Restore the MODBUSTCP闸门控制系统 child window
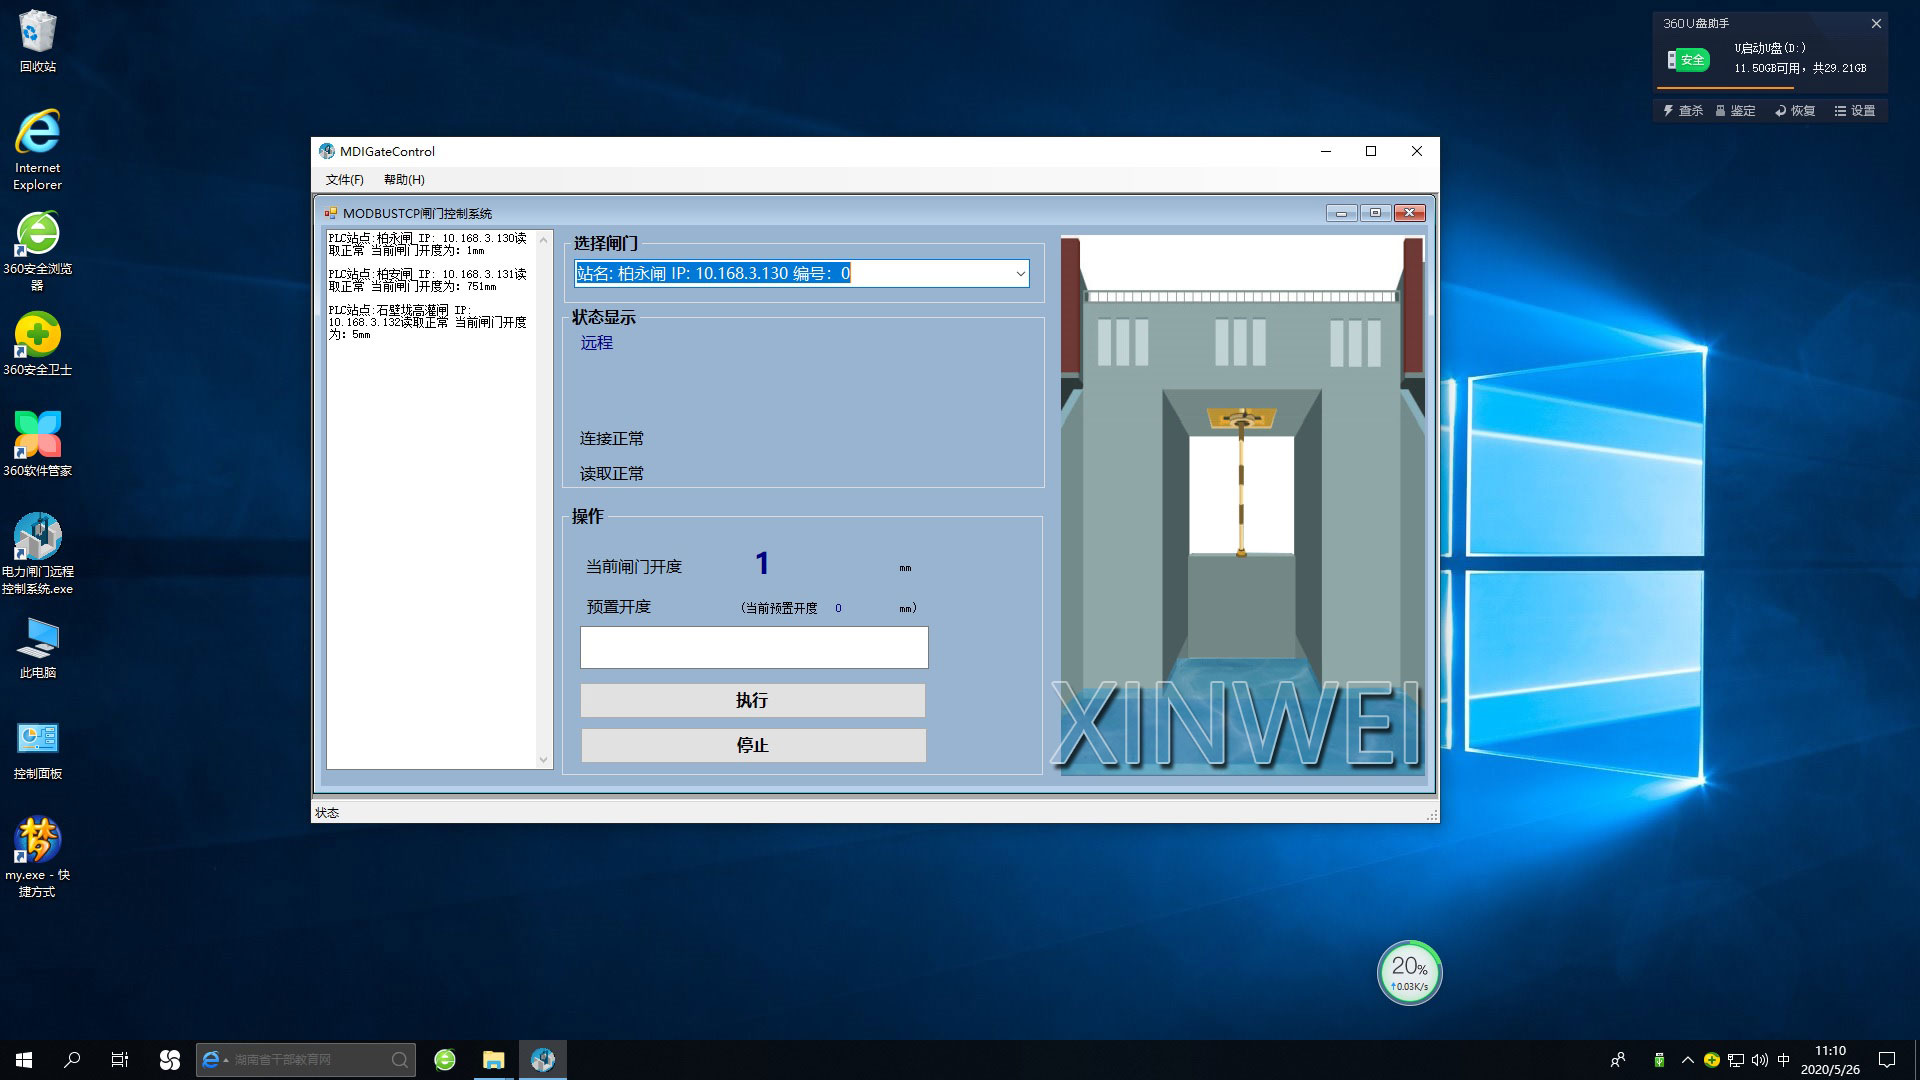This screenshot has width=1920, height=1080. (1375, 213)
